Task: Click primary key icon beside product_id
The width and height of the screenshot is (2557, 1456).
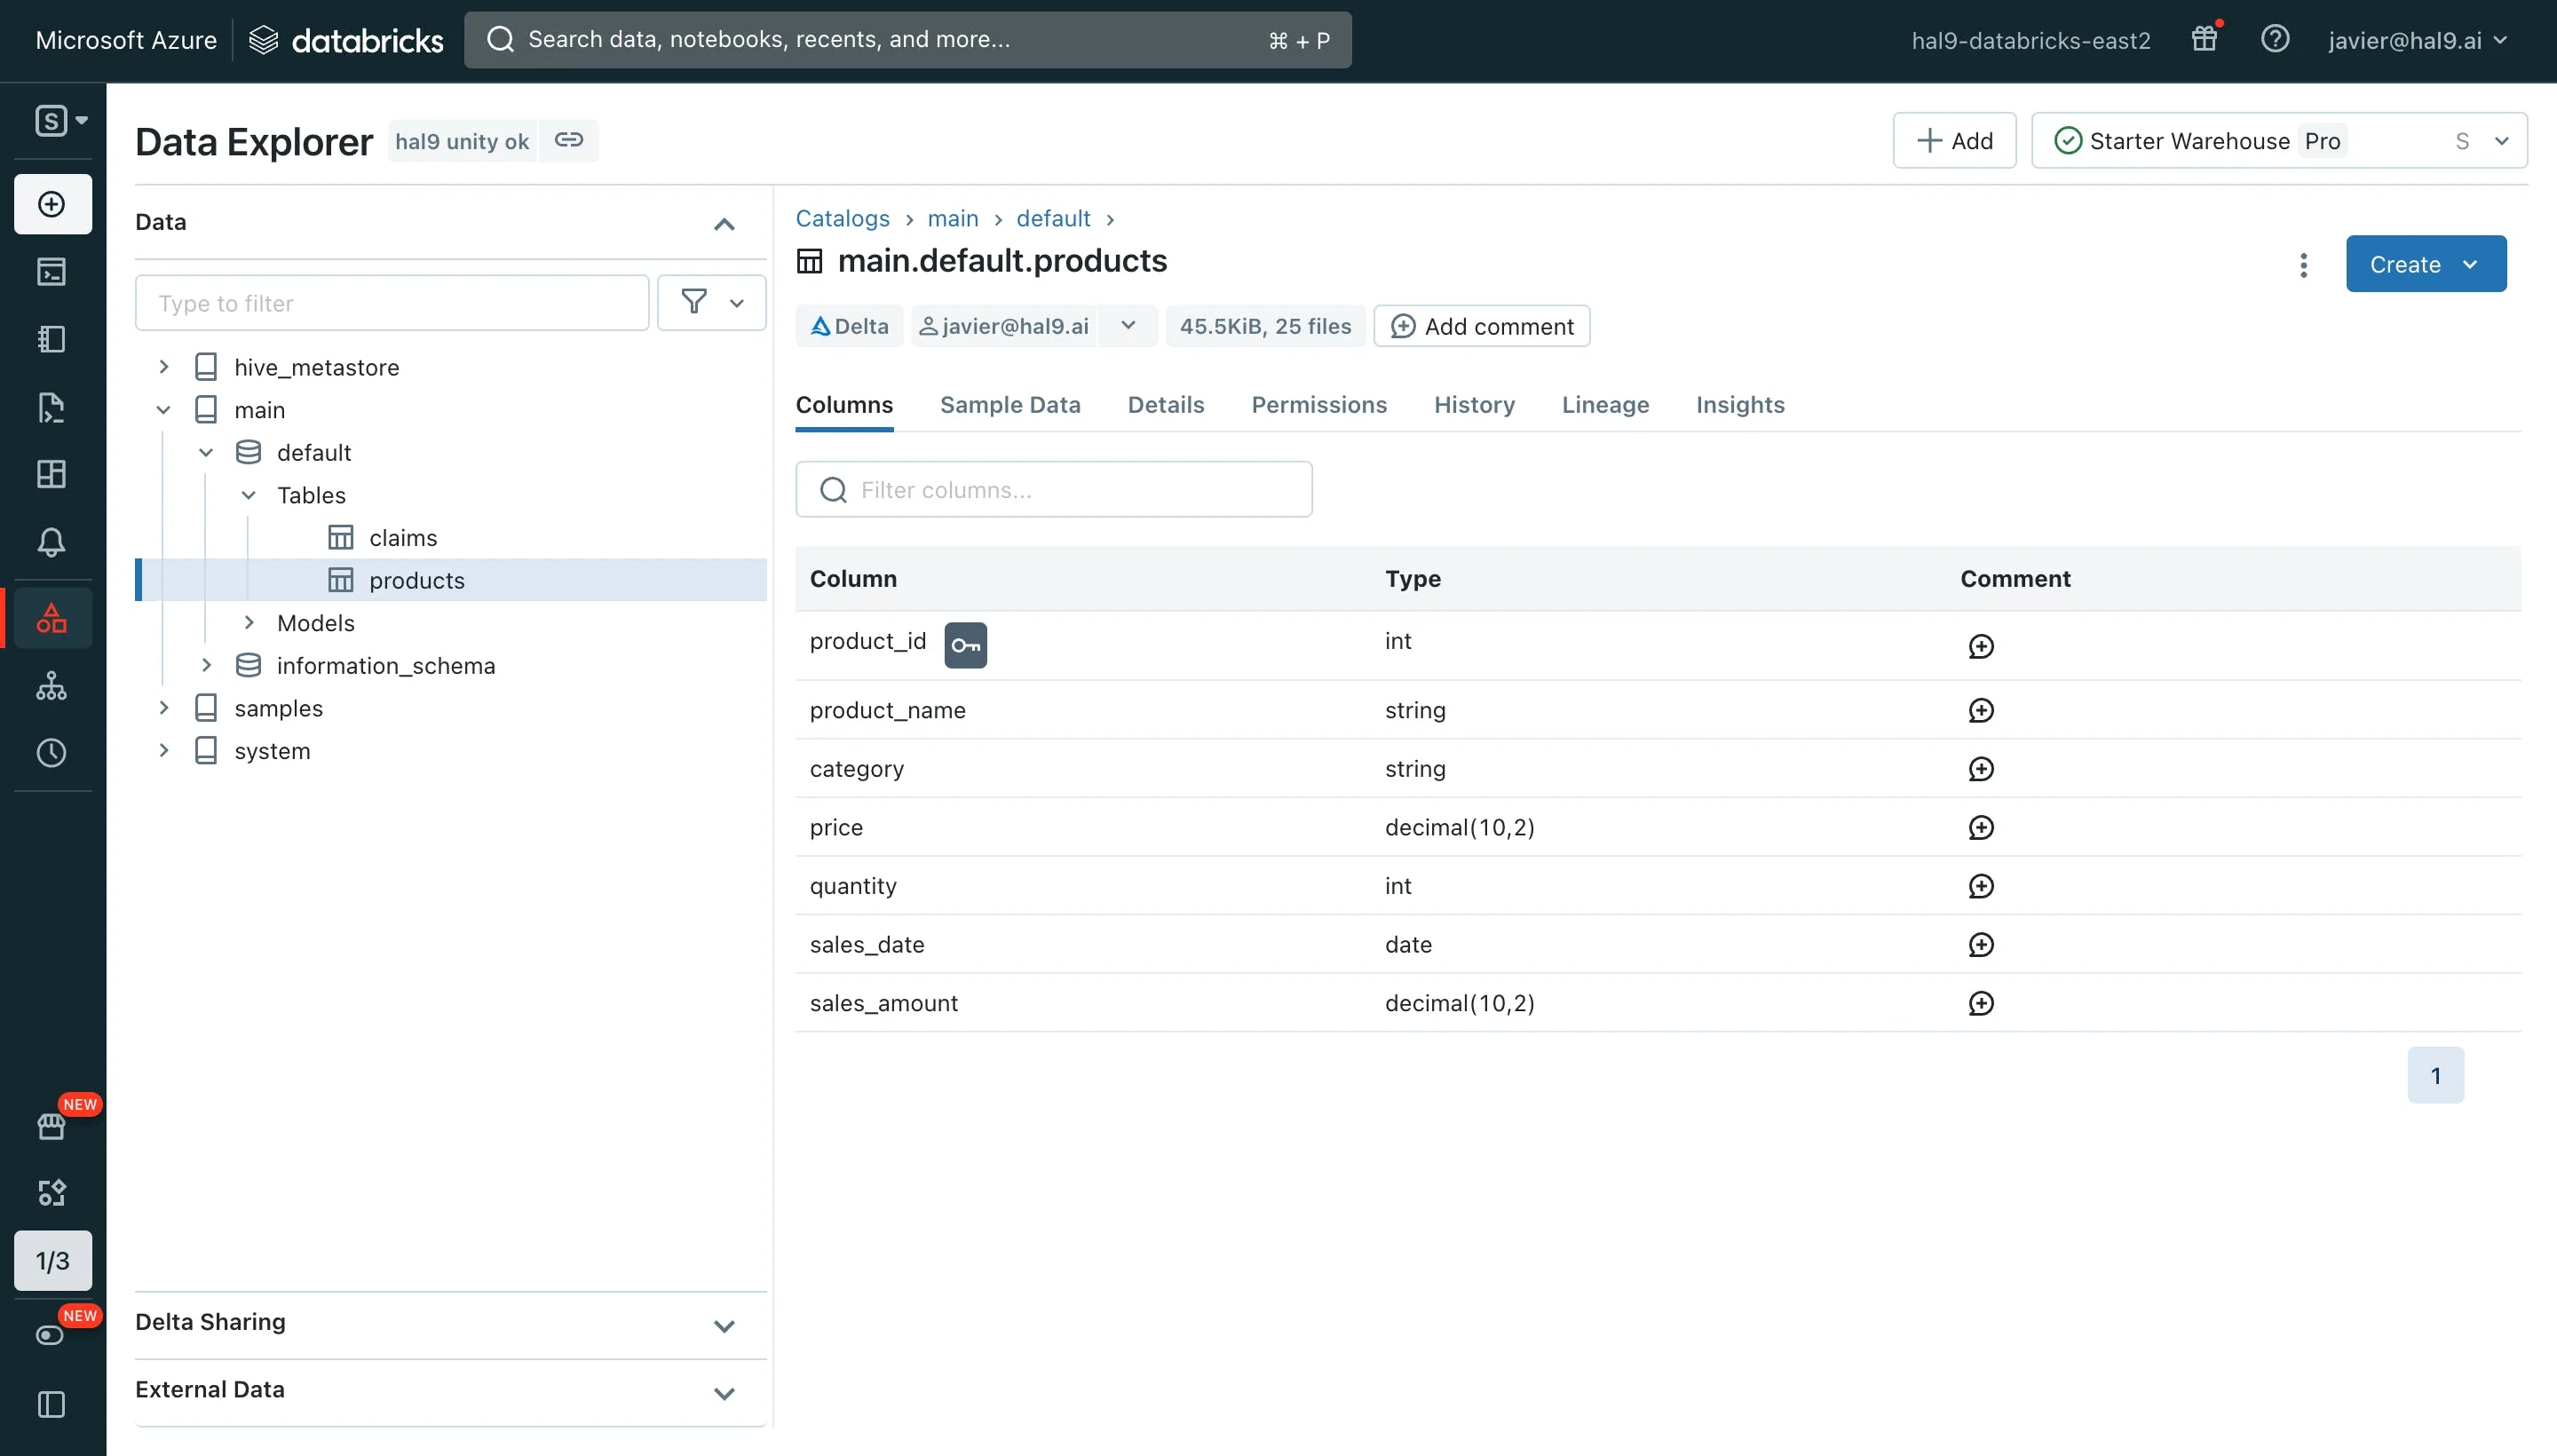Action: pyautogui.click(x=965, y=646)
